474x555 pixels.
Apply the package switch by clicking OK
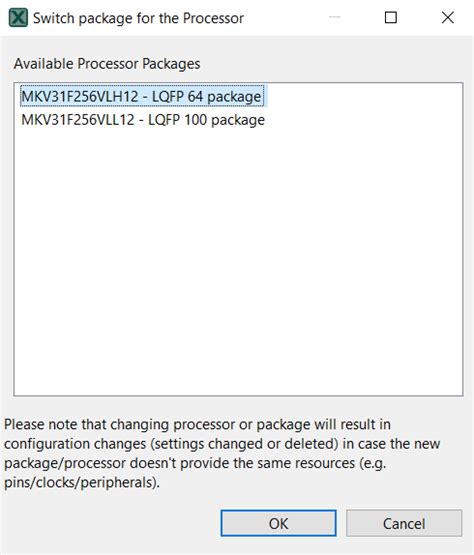(x=278, y=523)
